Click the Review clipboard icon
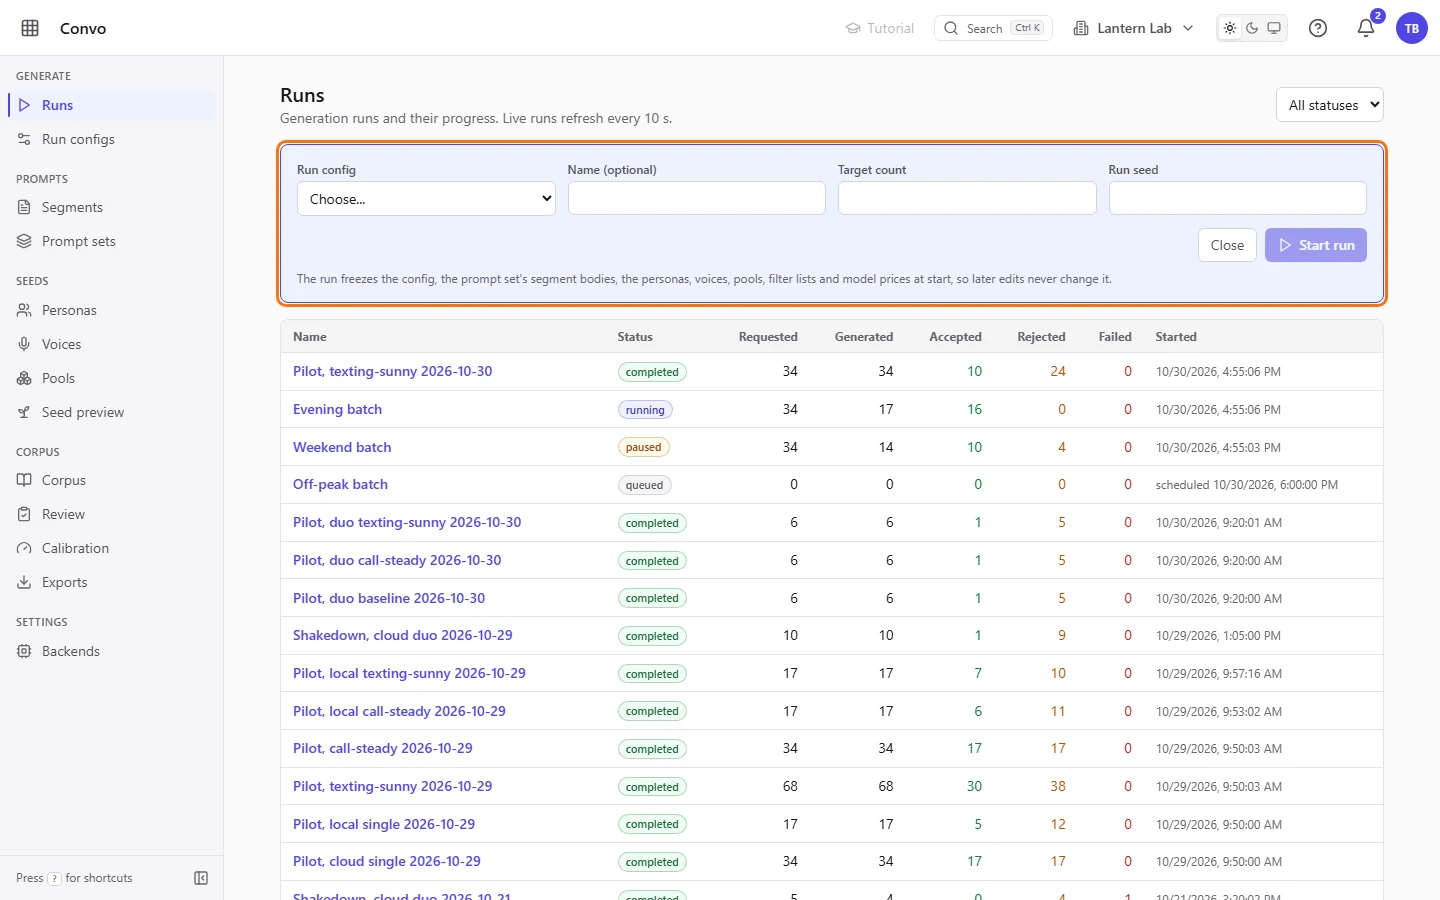The width and height of the screenshot is (1440, 900). [x=25, y=514]
